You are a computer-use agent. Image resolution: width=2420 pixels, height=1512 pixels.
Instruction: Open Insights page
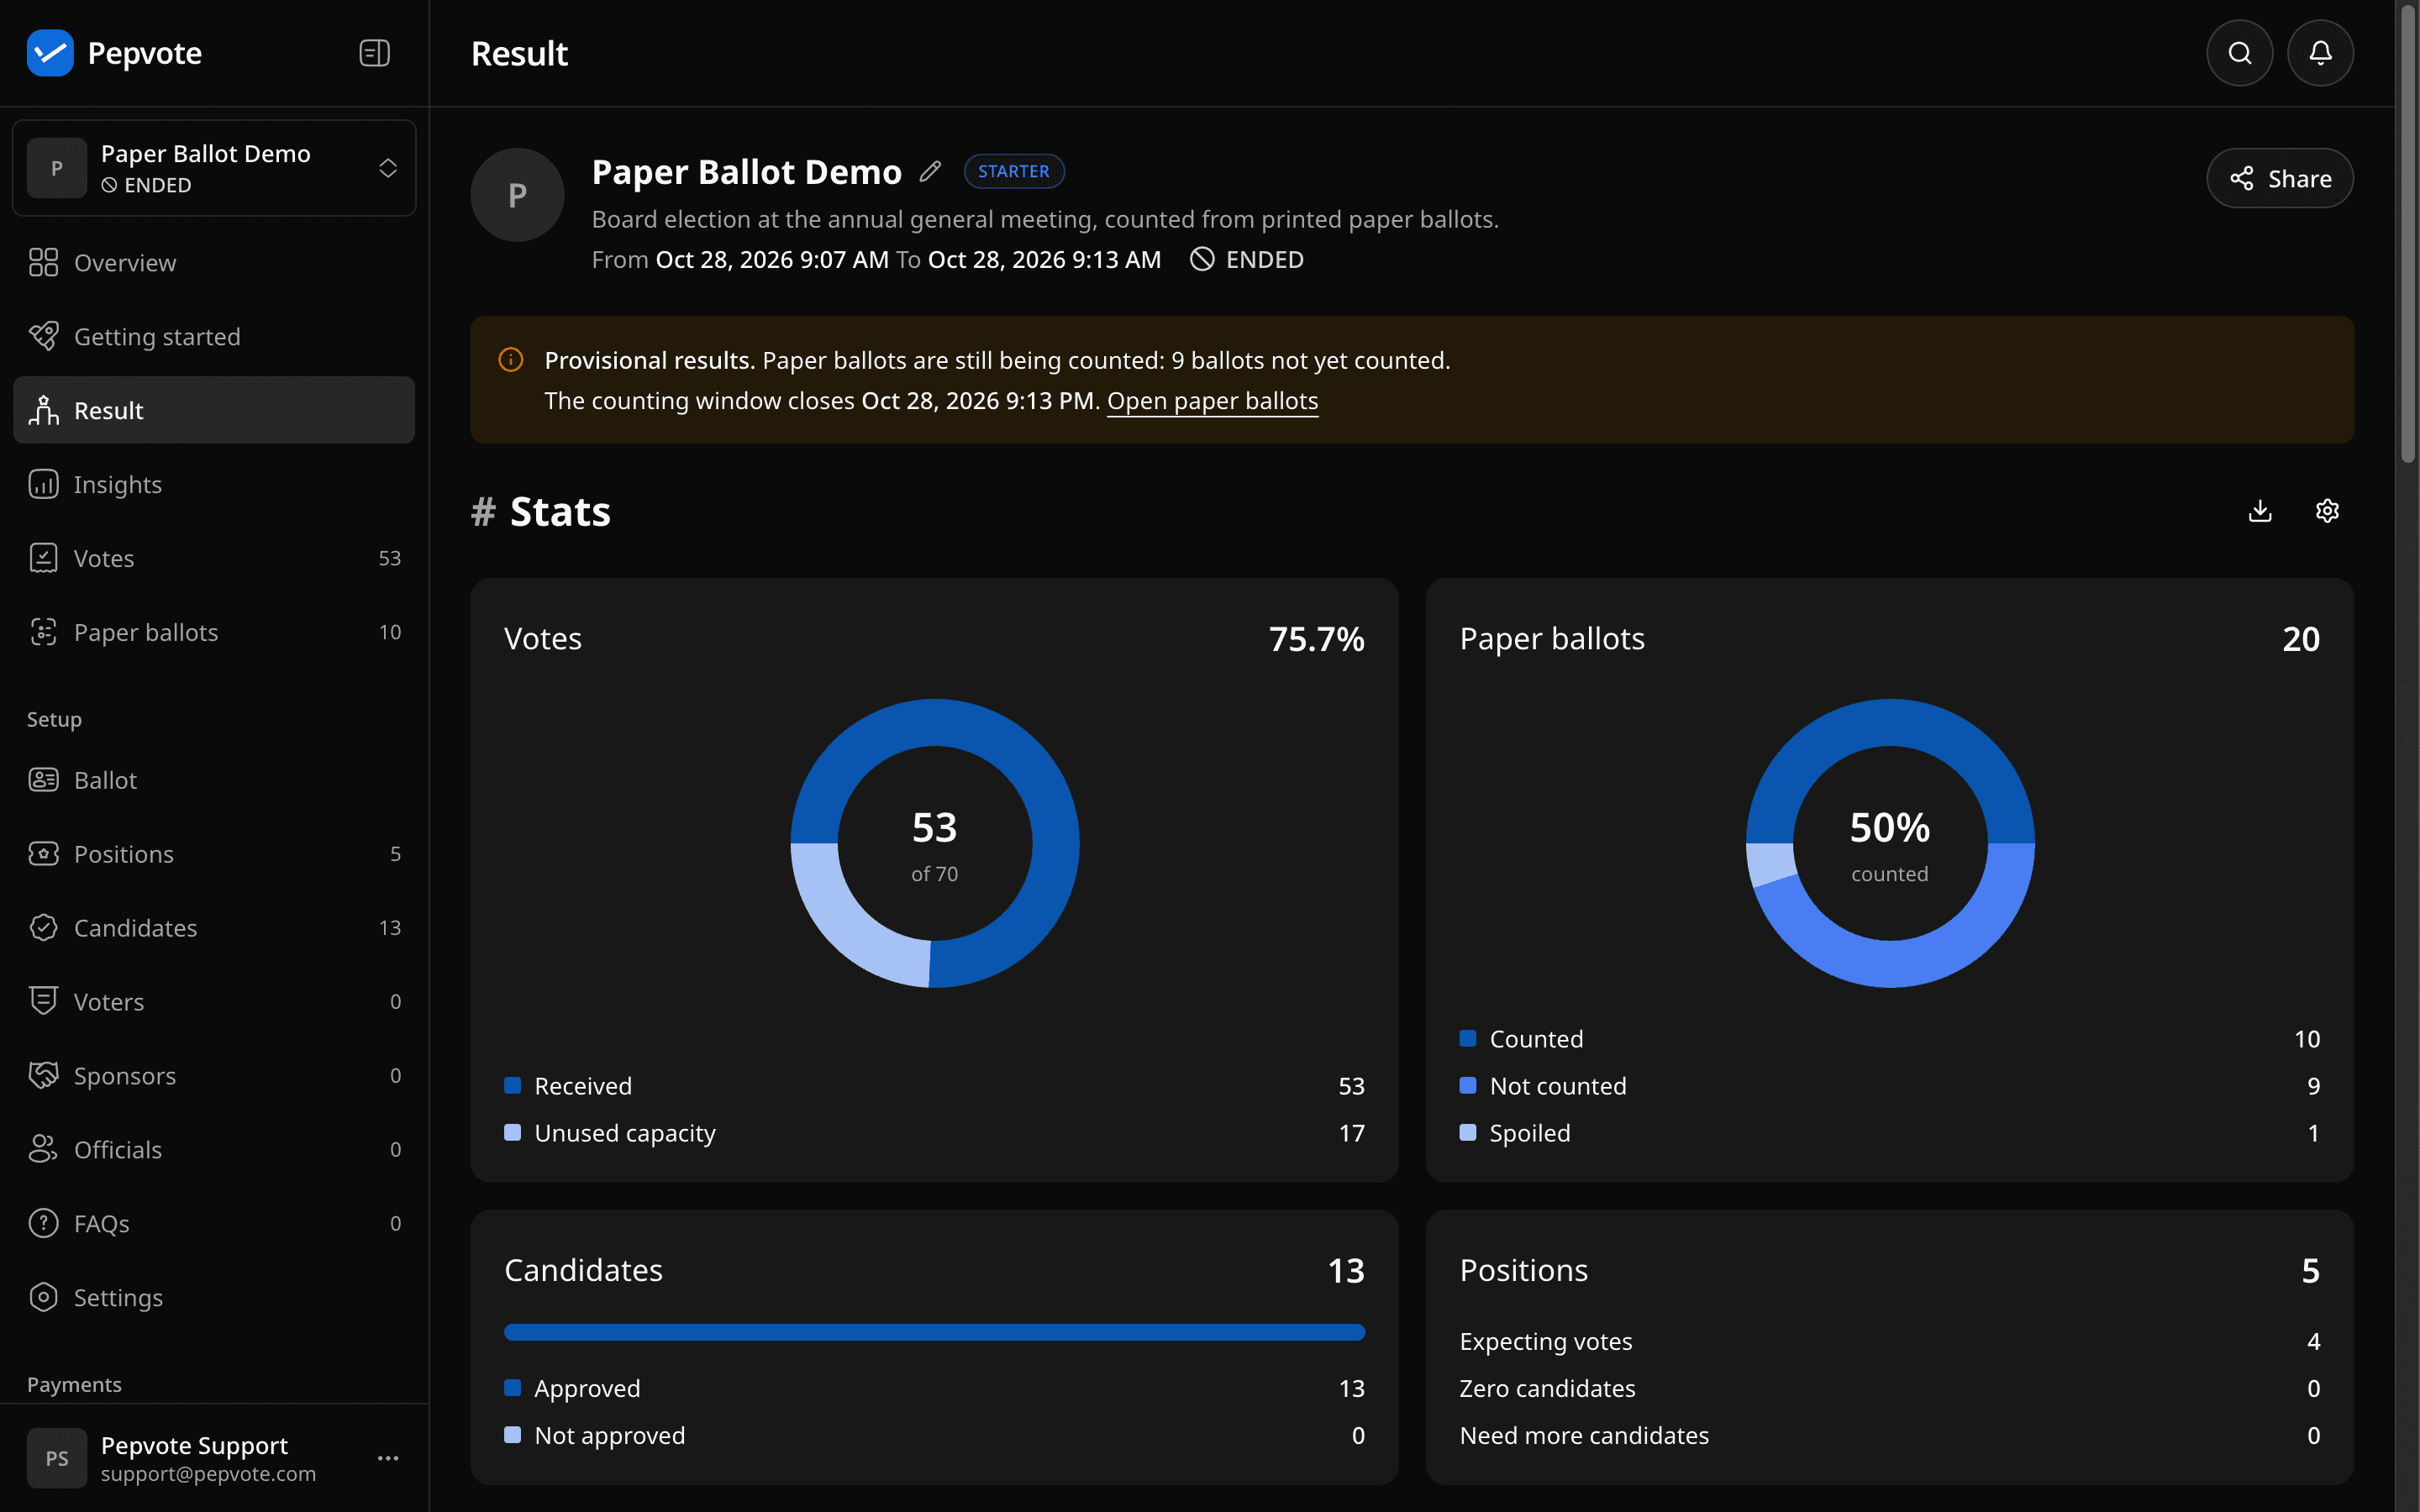click(x=214, y=485)
